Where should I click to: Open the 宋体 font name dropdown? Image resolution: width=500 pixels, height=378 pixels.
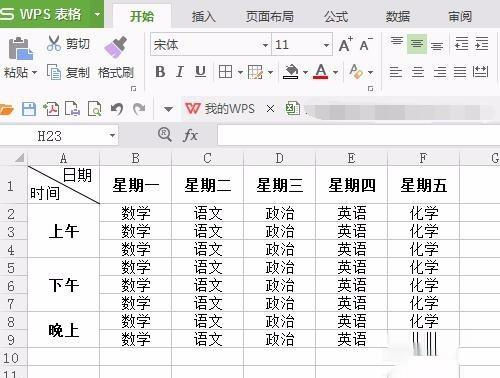pos(265,45)
